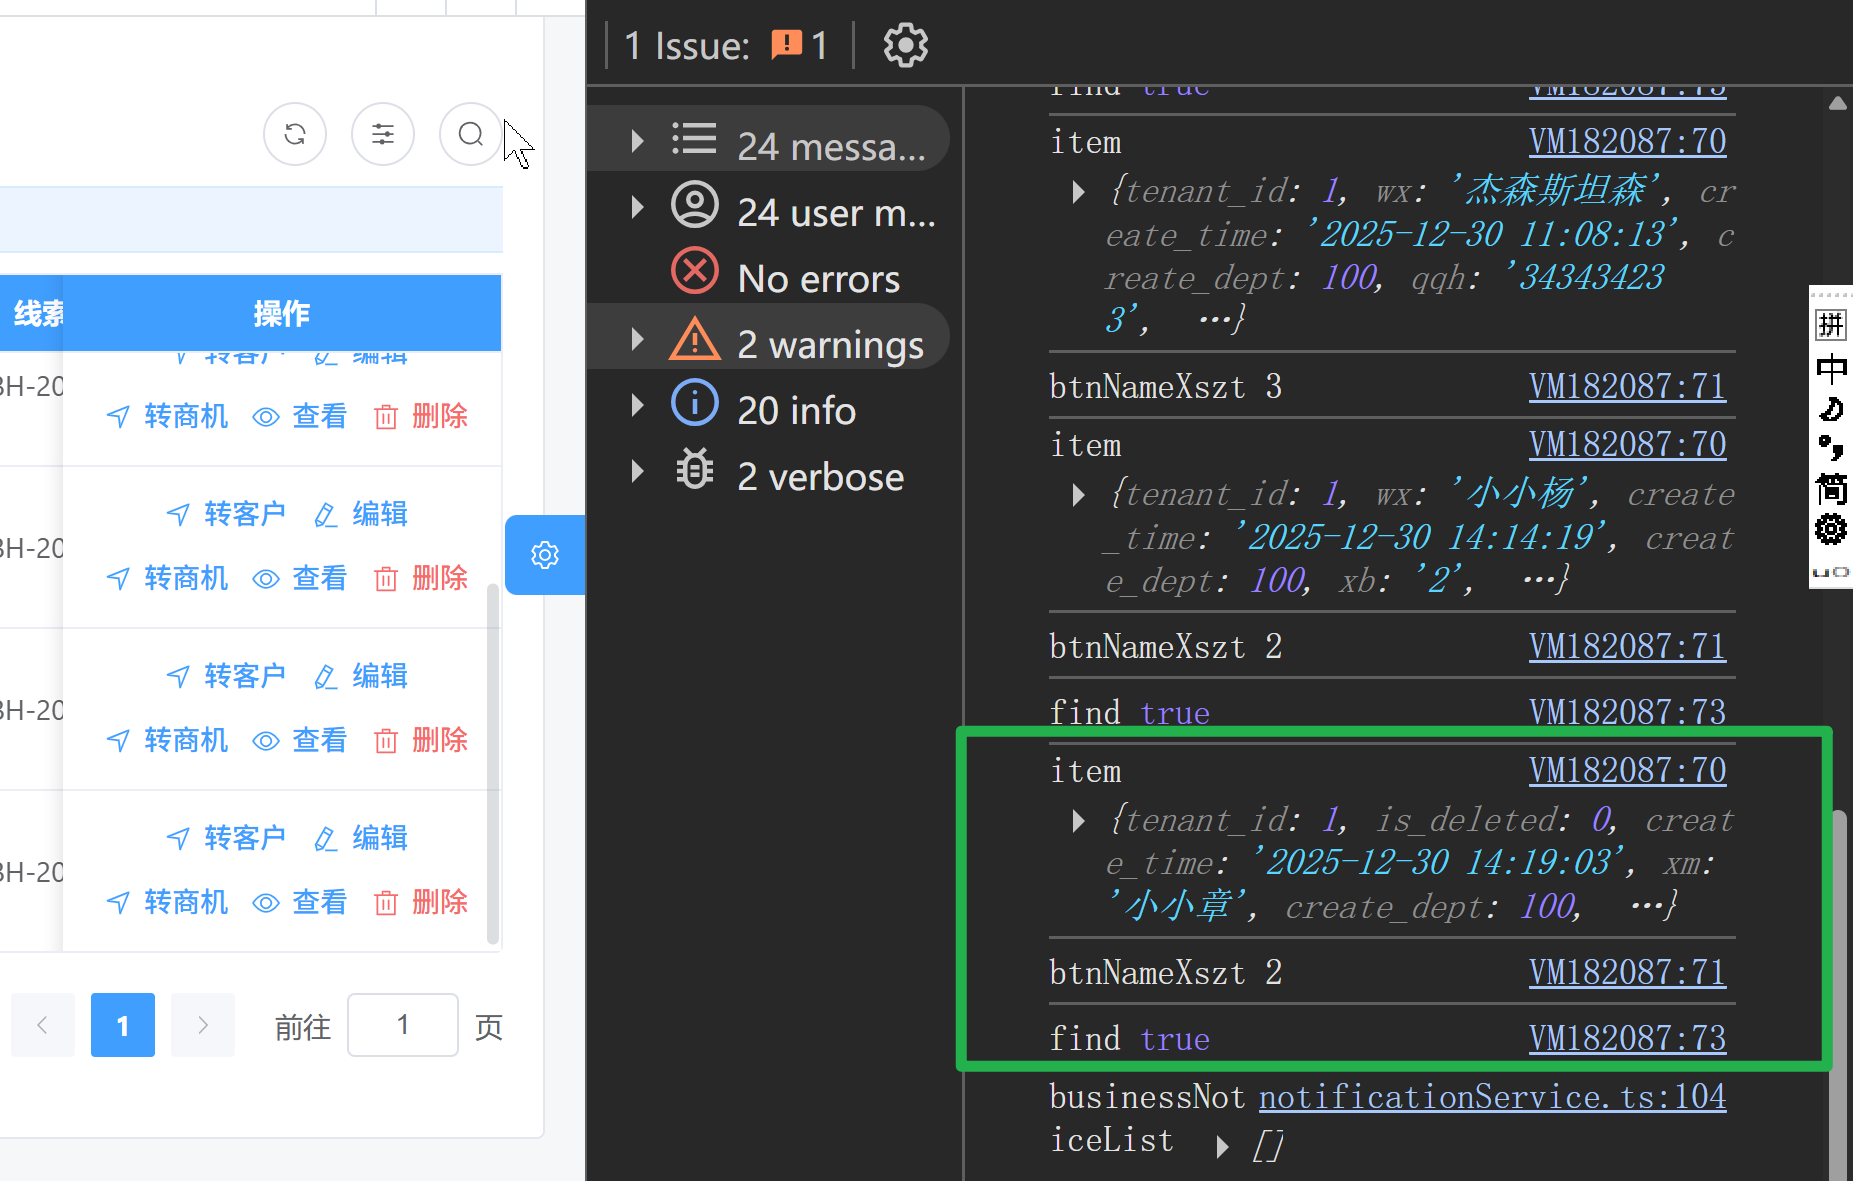Click the search magnifier icon
This screenshot has height=1181, width=1853.
pos(470,134)
